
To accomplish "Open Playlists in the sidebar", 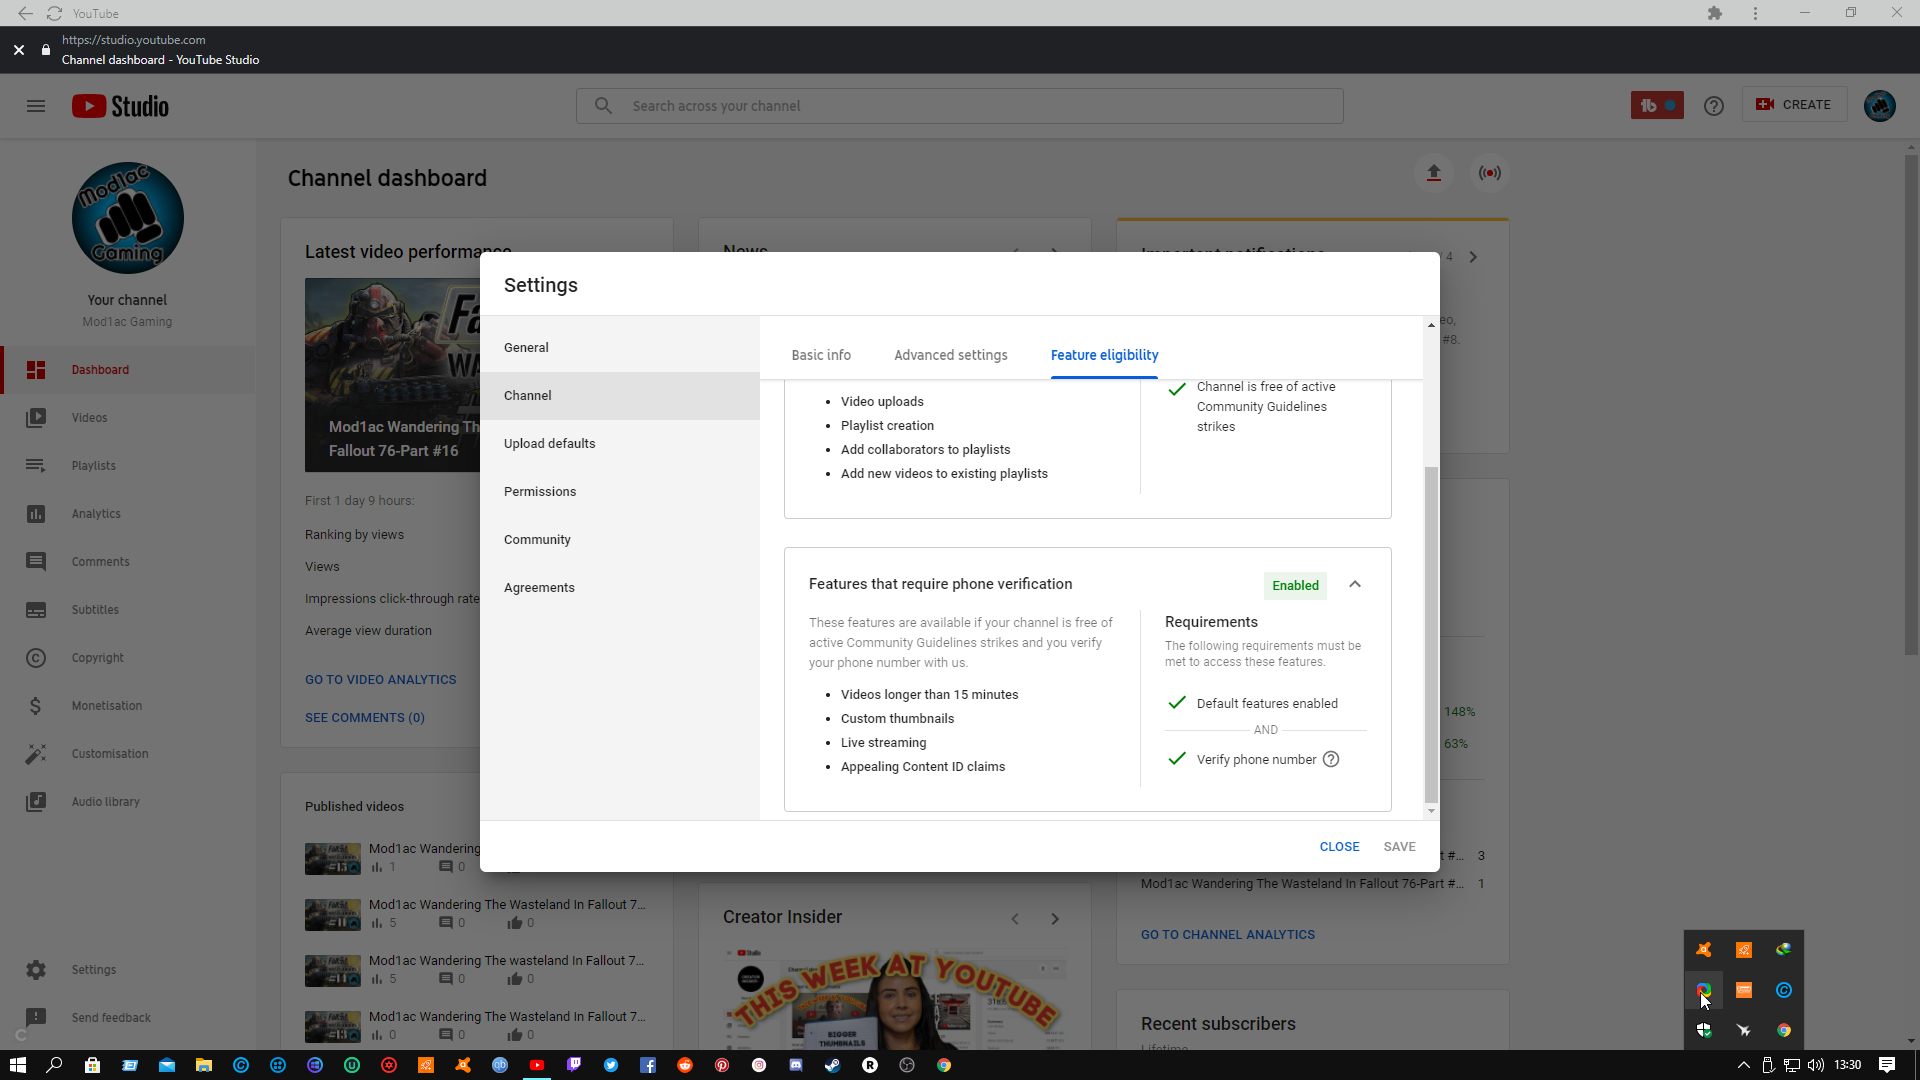I will (128, 466).
